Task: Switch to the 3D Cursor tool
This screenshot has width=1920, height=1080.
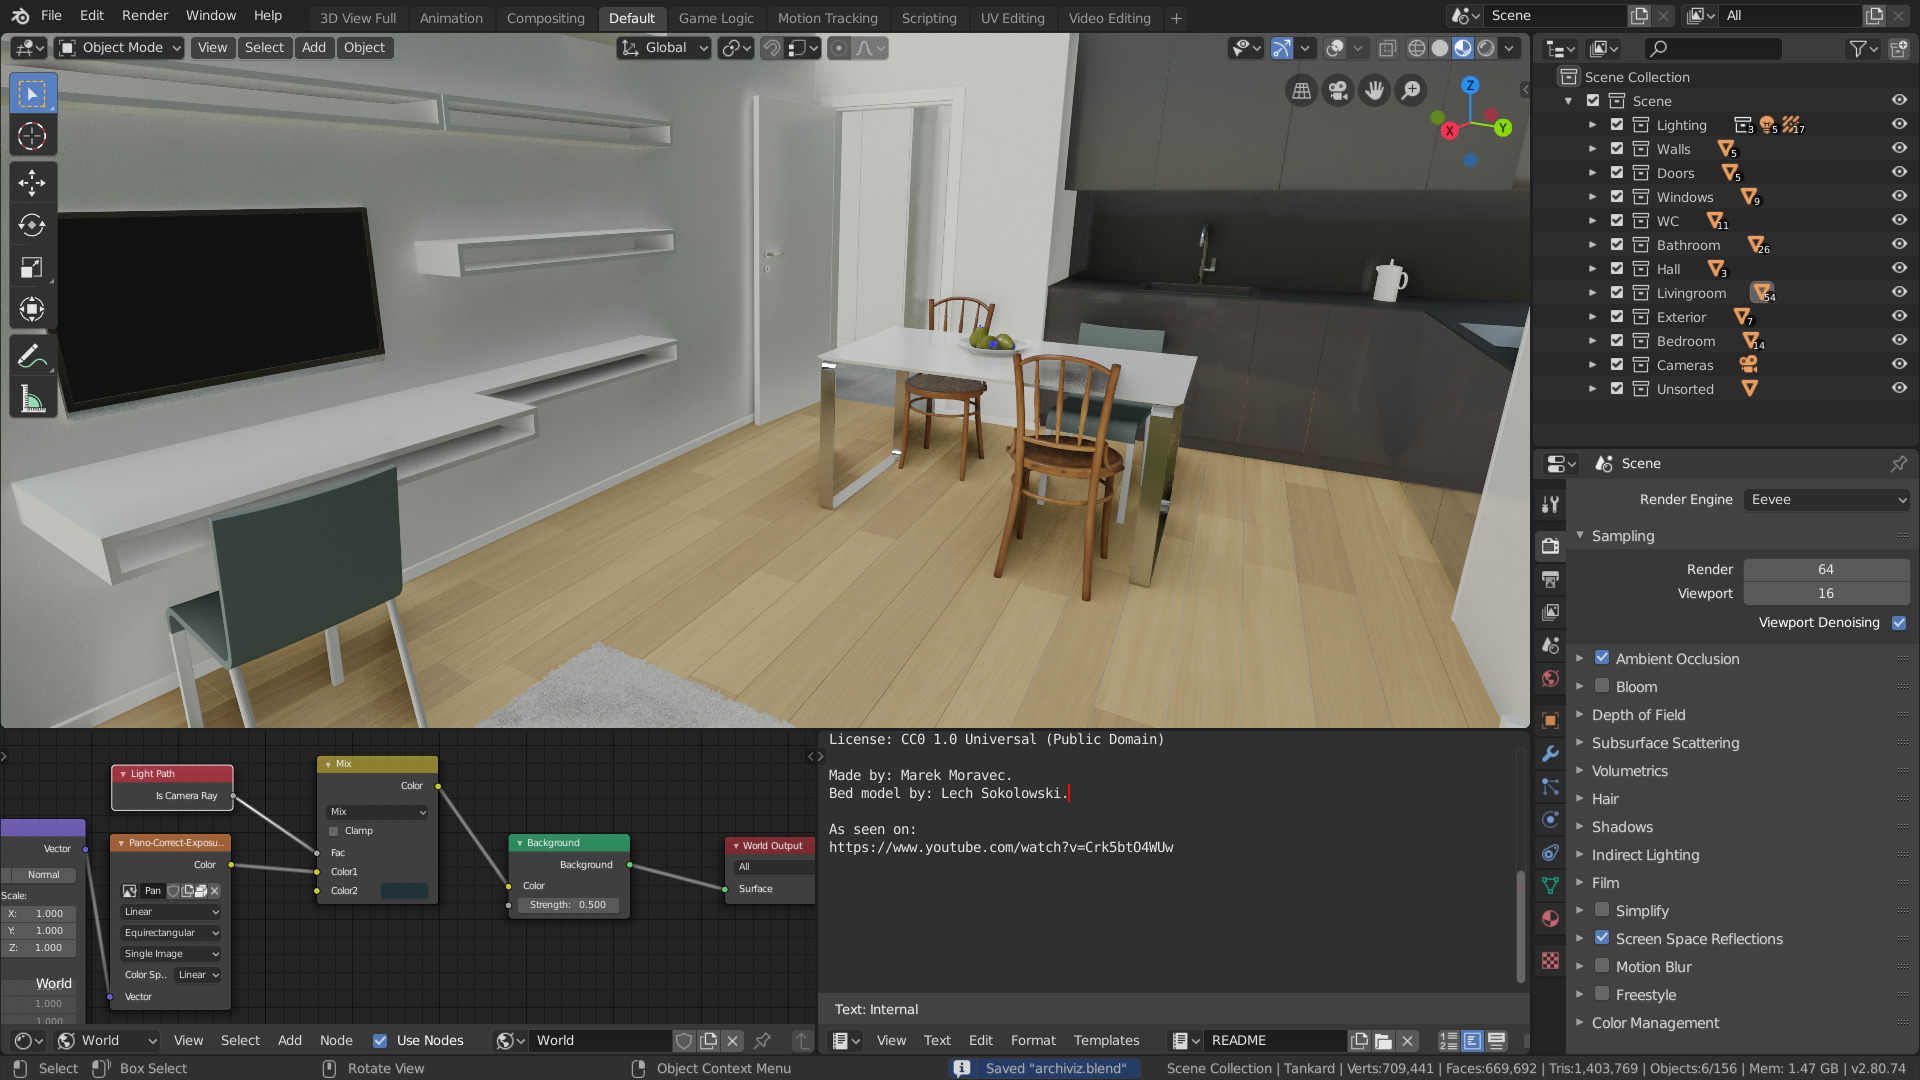Action: (33, 136)
